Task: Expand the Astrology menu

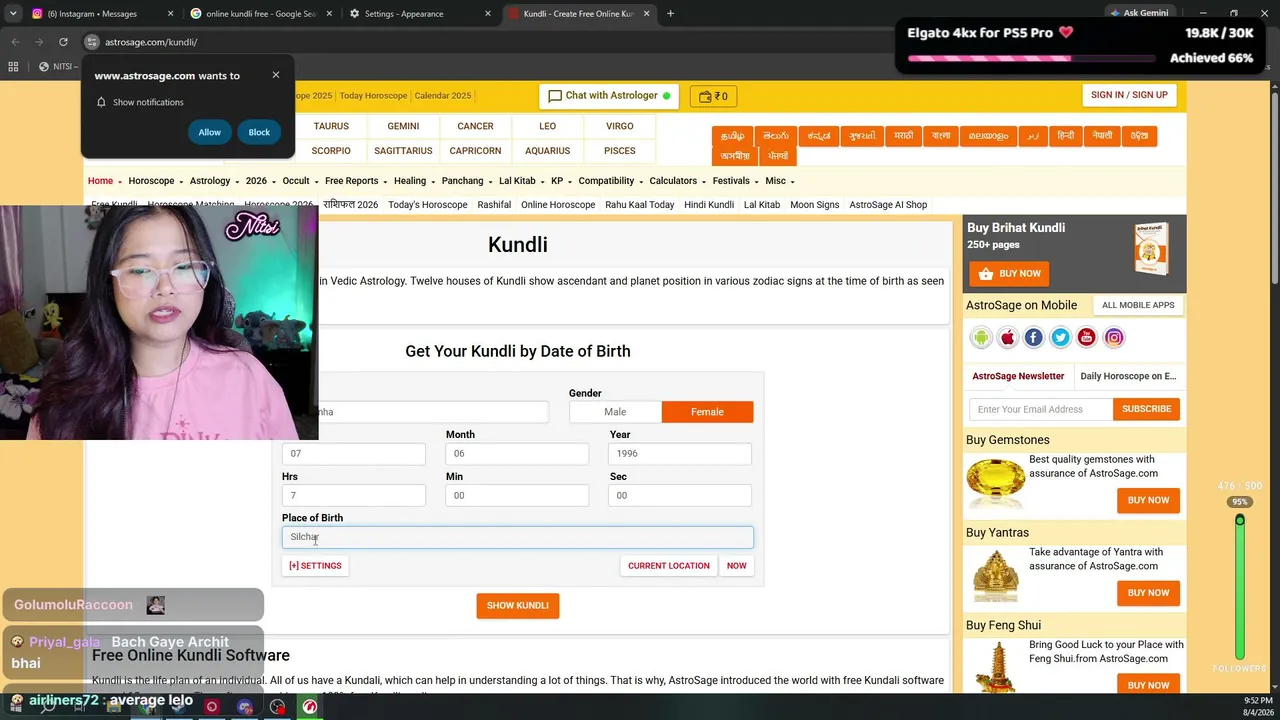Action: point(214,181)
